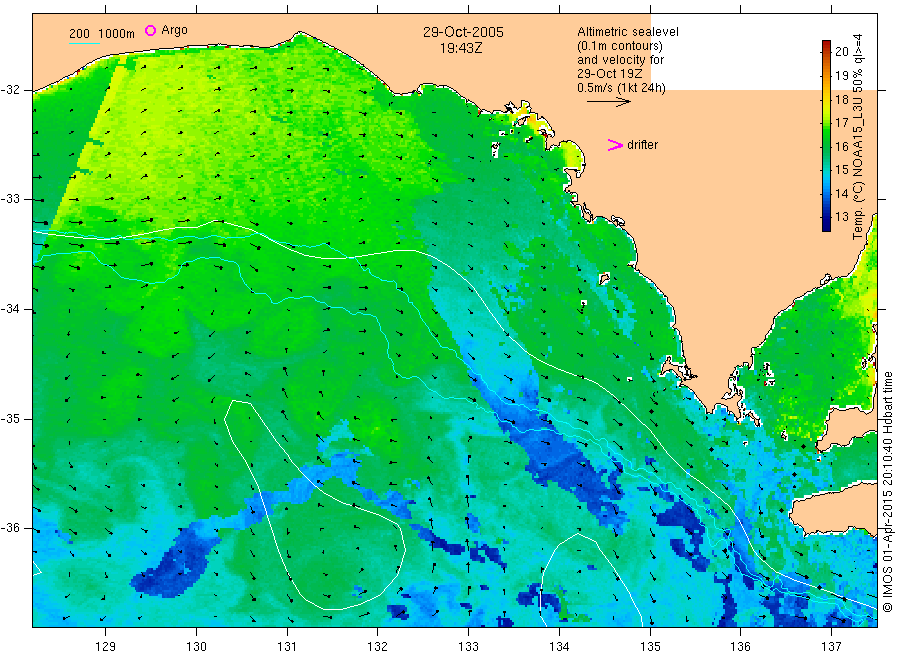Click the color bar value 17
The height and width of the screenshot is (660, 900).
(841, 122)
